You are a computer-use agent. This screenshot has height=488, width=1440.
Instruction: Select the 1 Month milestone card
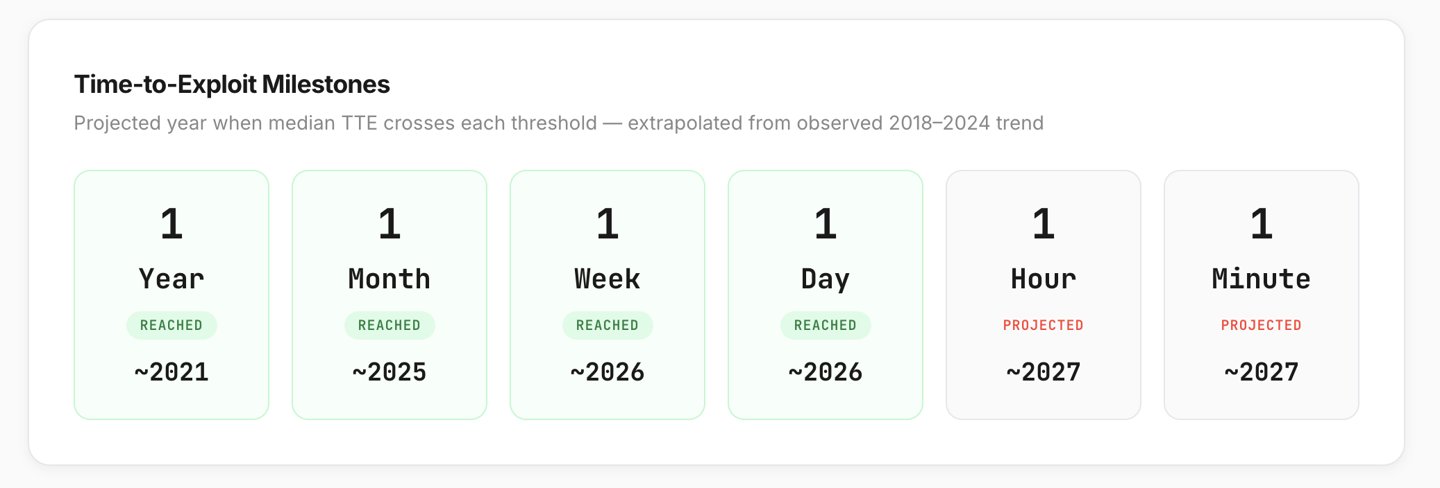tap(389, 295)
